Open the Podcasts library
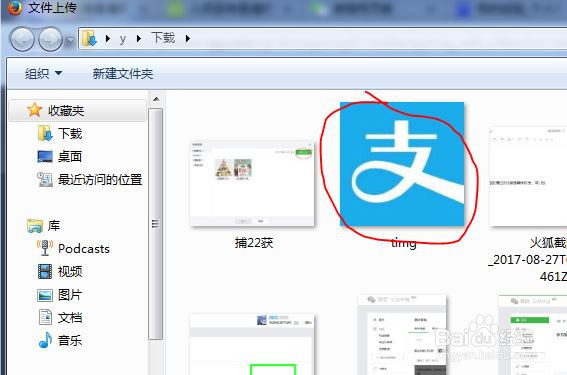 point(84,249)
